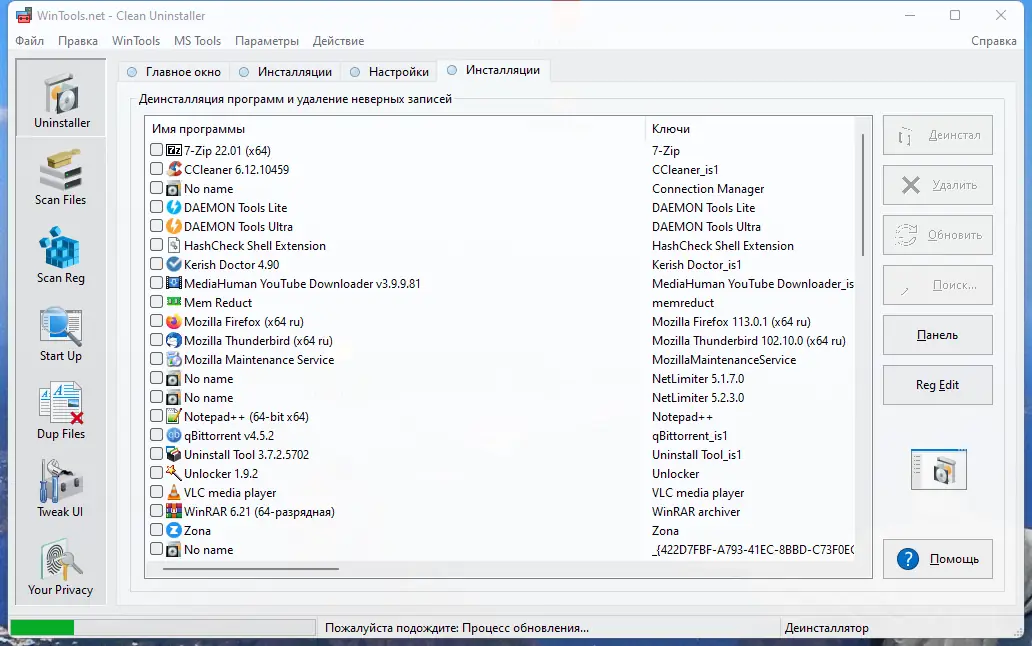Open the Действие menu
This screenshot has height=646, width=1032.
[x=338, y=41]
